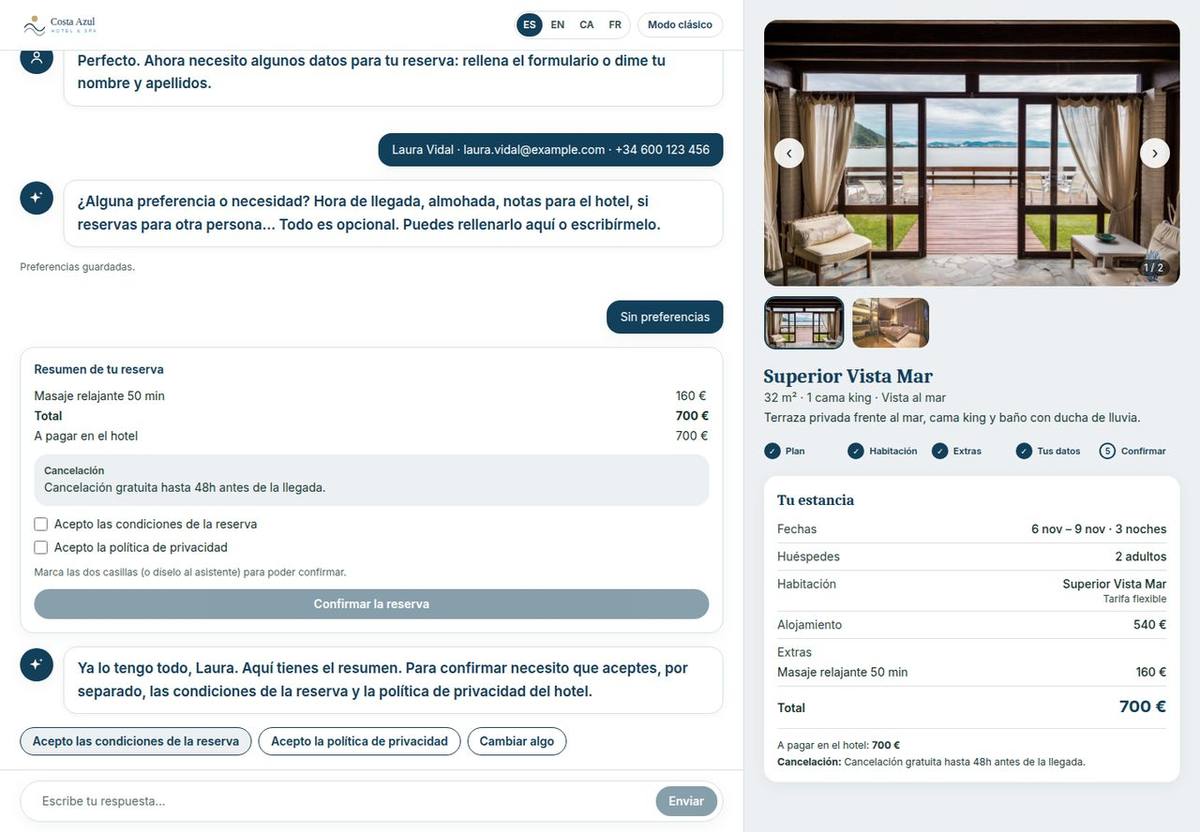This screenshot has width=1200, height=832.
Task: Click the Extras step checkmark icon
Action: pos(940,451)
